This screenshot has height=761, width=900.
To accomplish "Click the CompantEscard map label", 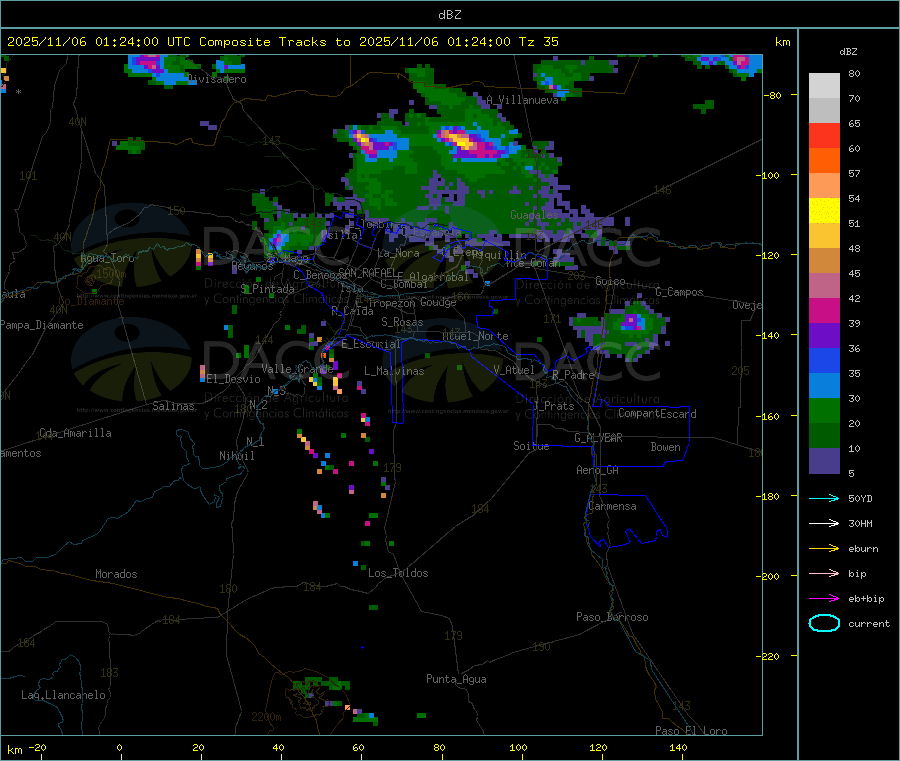I will point(657,413).
